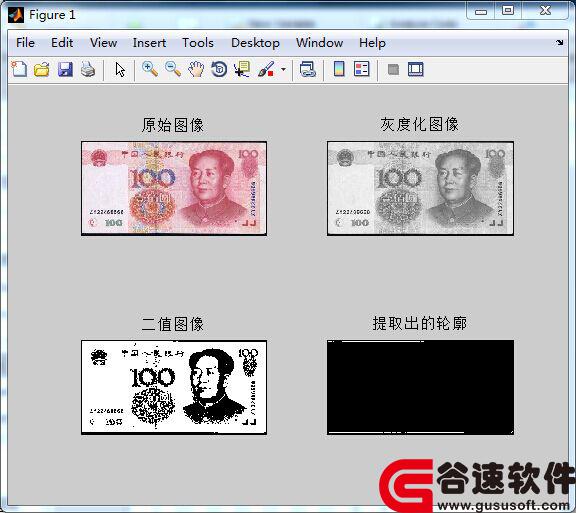Click the Brush data tool
Viewport: 576px width, 513px height.
tap(266, 69)
